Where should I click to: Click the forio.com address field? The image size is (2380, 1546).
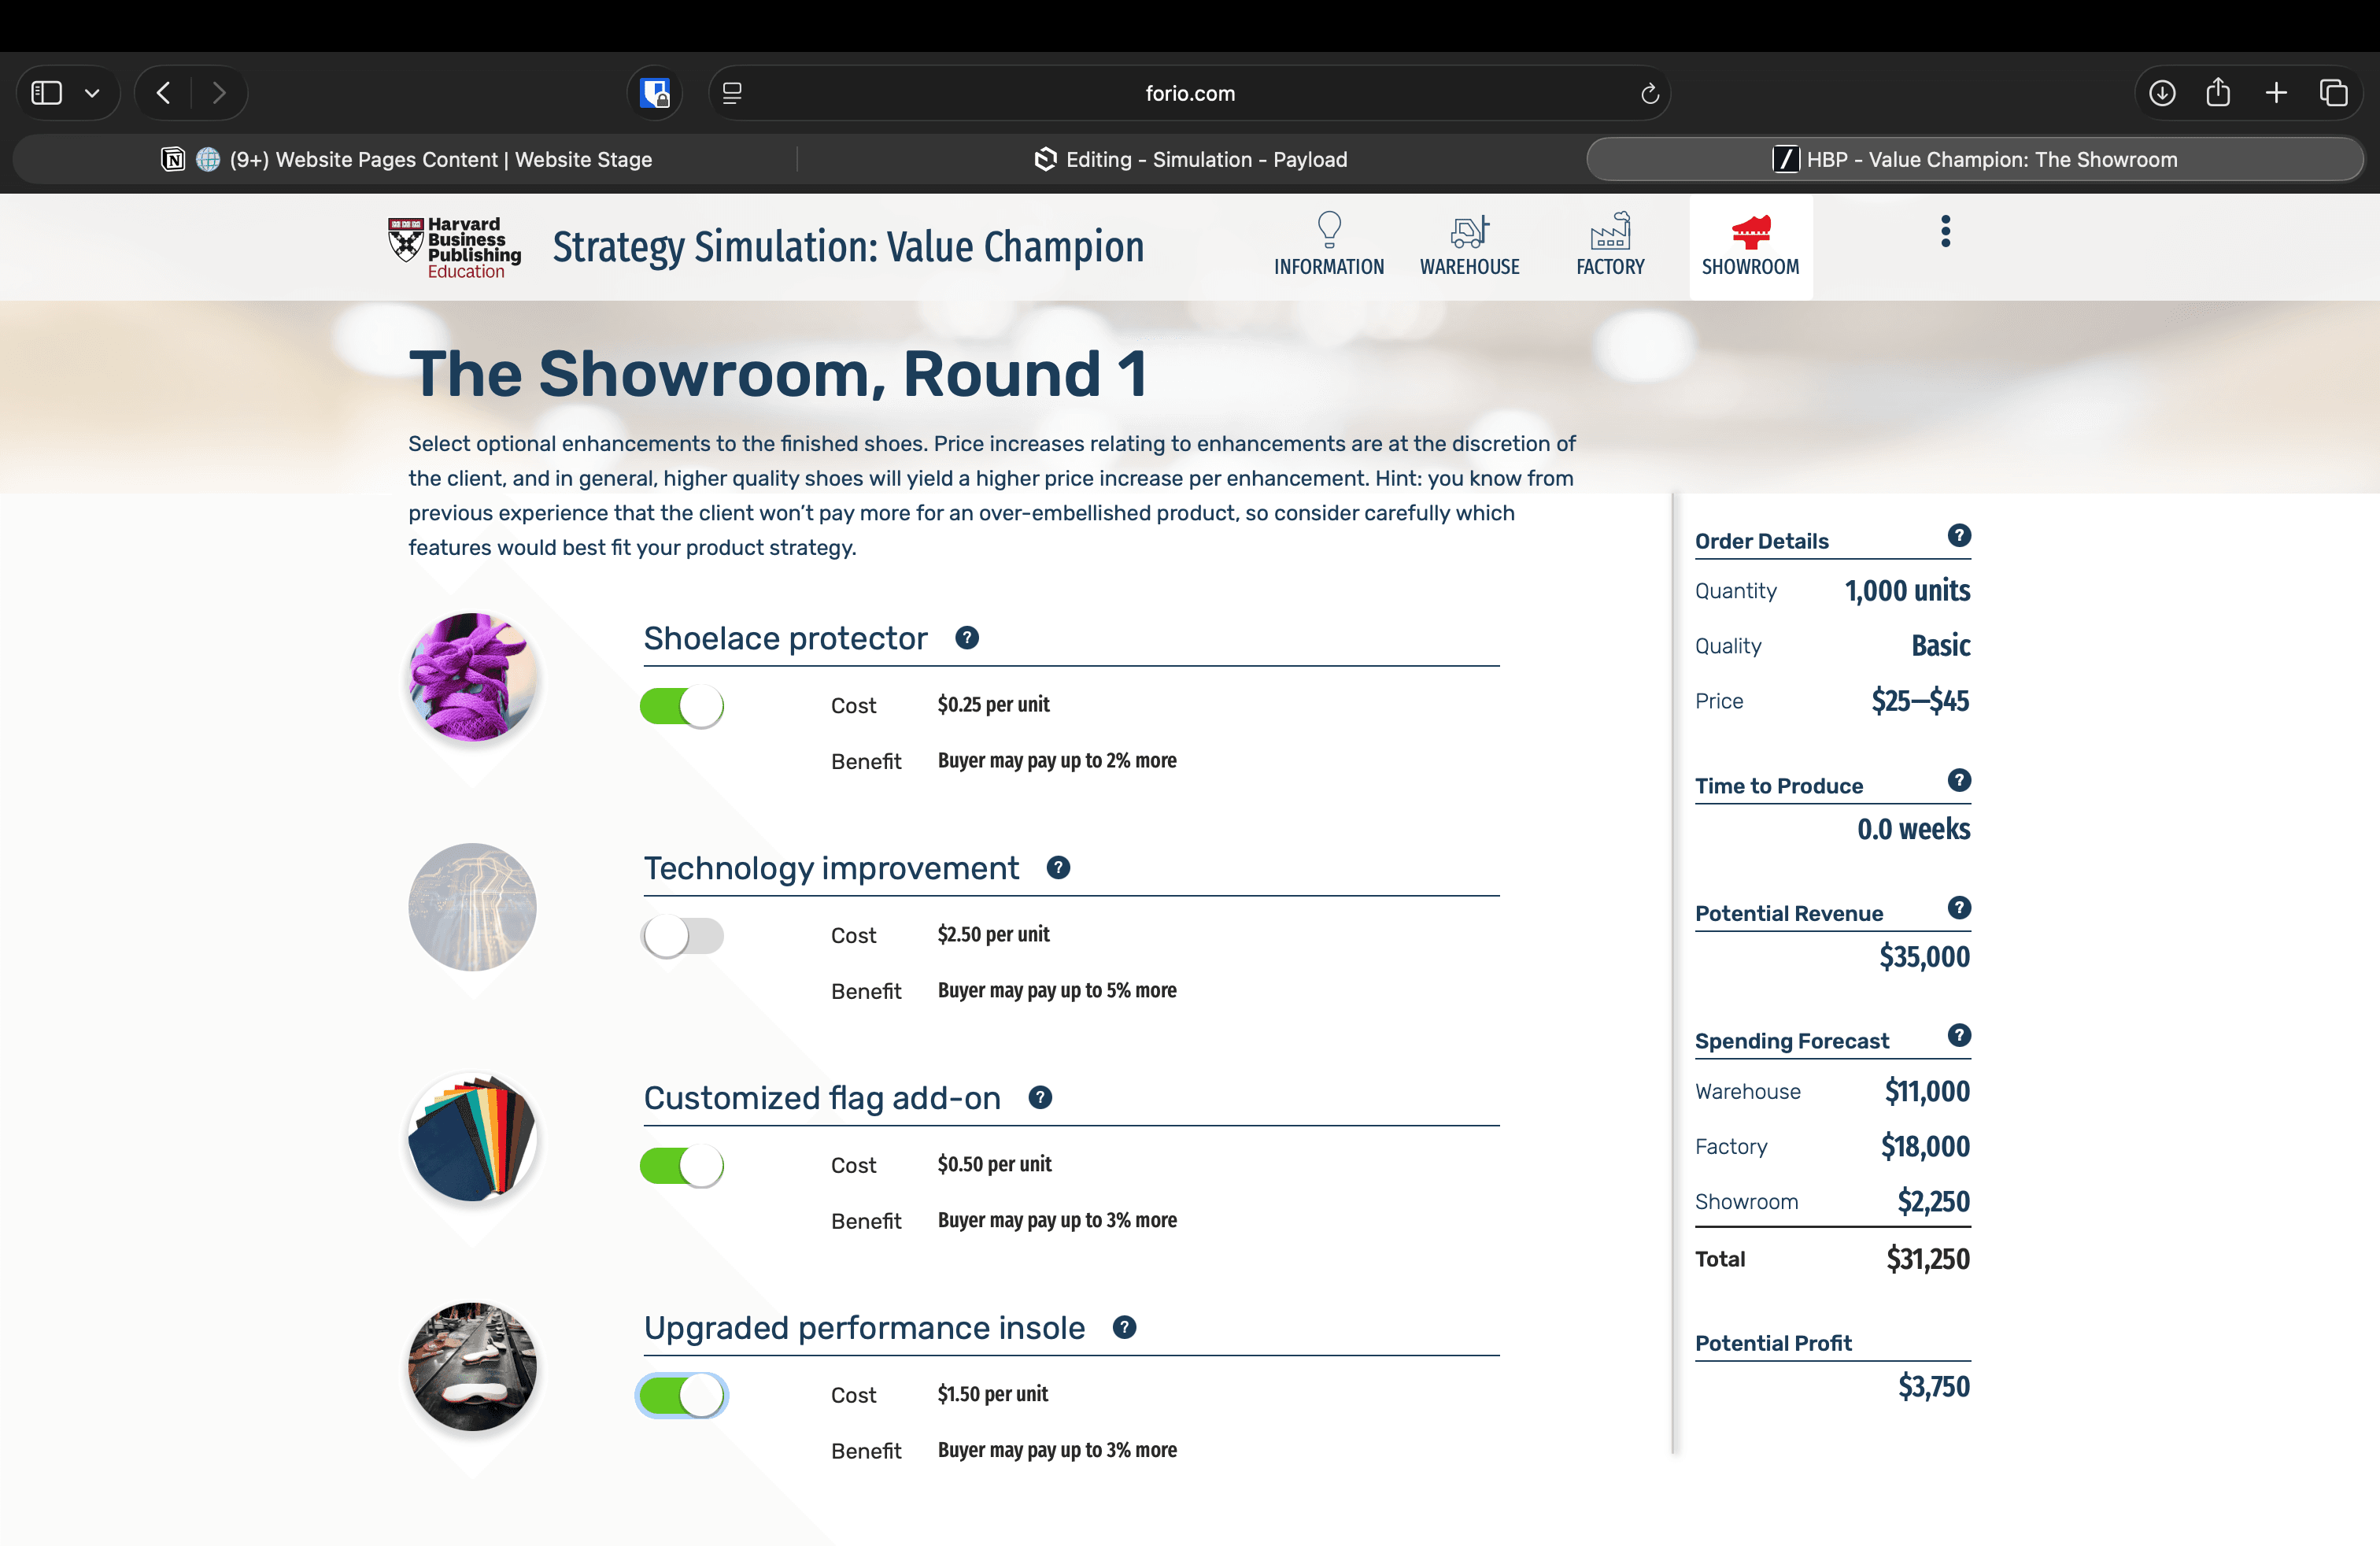click(1189, 93)
